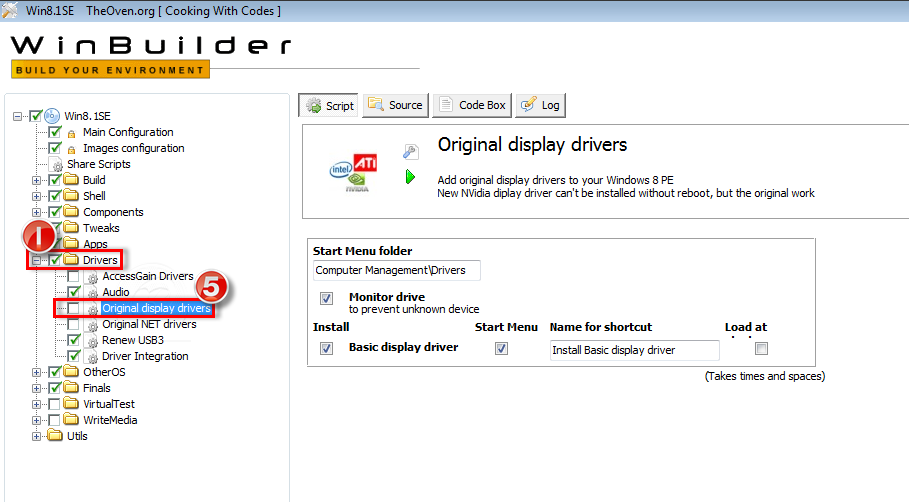Click the Drivers folder icon
Viewport: 909px width, 502px height.
71,260
